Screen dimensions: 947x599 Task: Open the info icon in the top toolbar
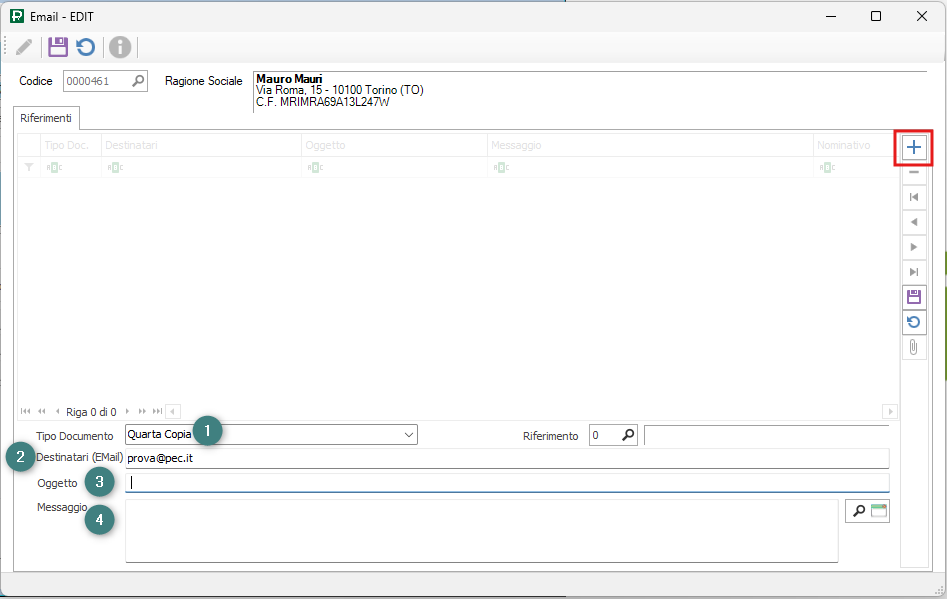pyautogui.click(x=120, y=47)
